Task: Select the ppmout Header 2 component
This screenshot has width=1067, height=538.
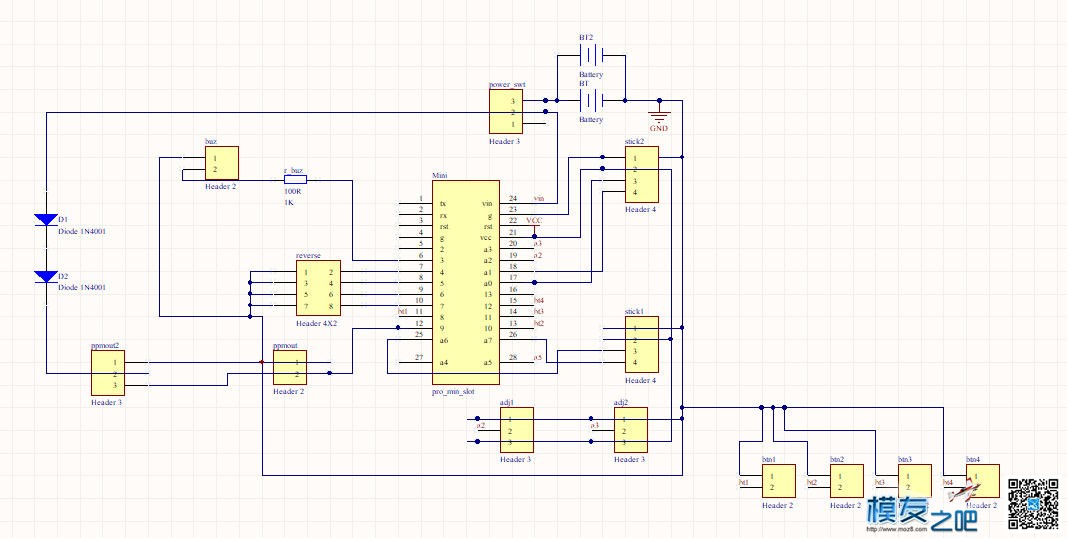Action: coord(290,367)
